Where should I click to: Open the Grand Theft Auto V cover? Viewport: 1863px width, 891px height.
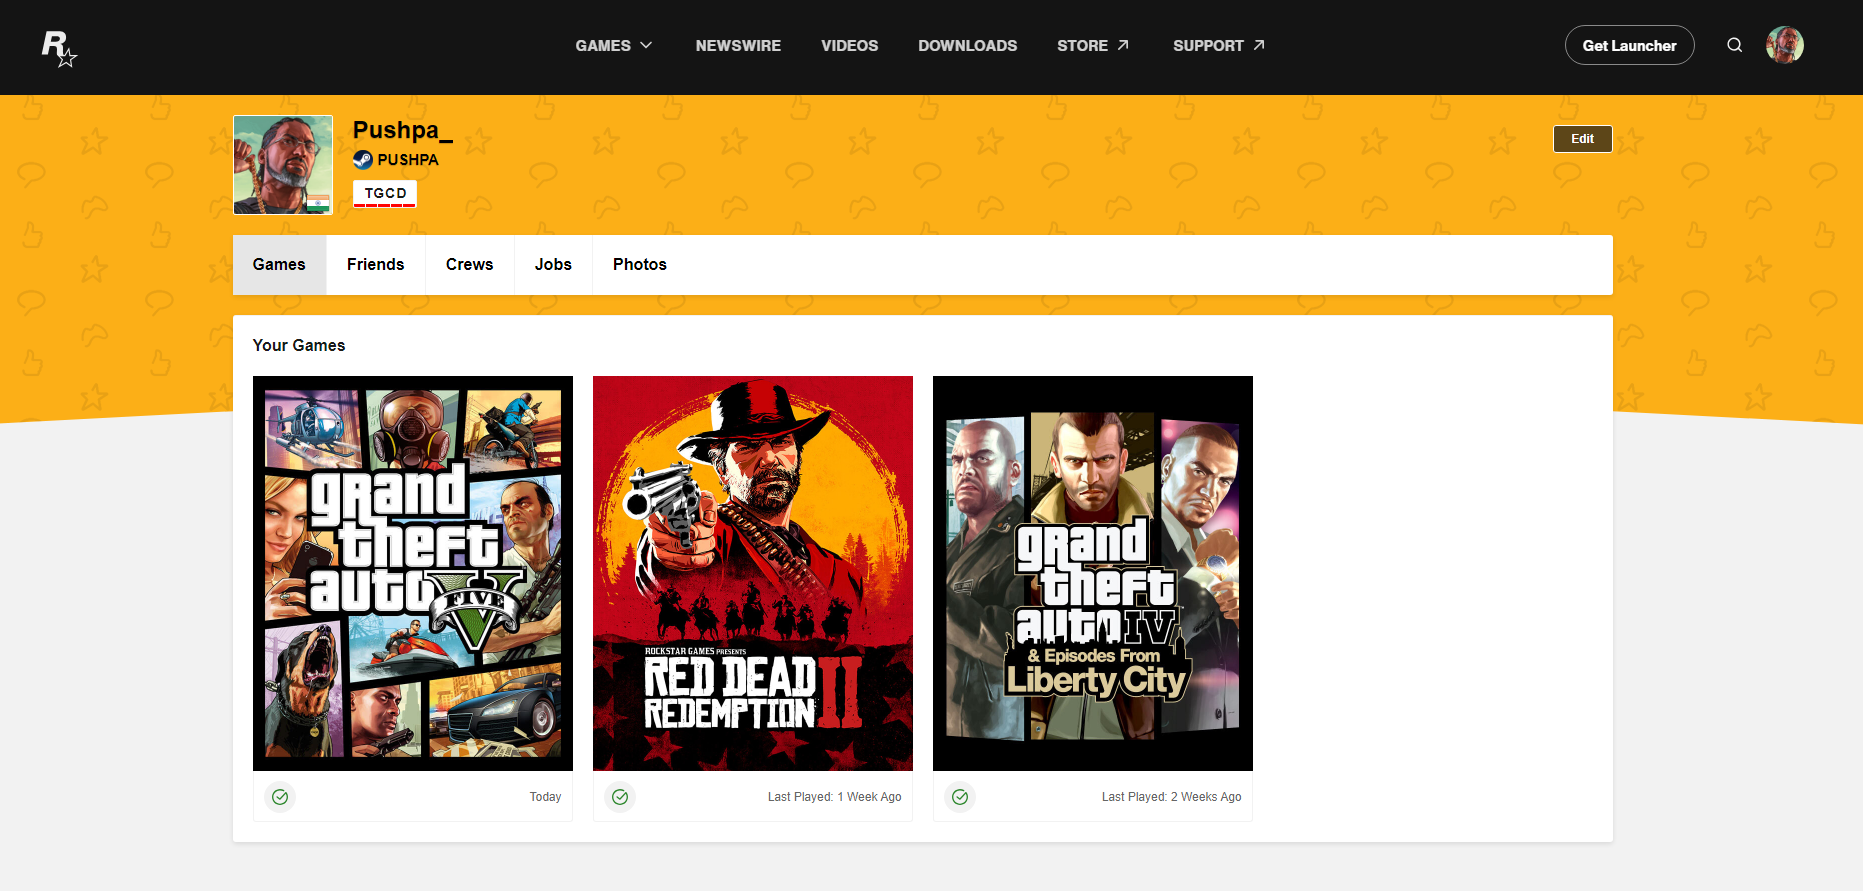click(413, 573)
